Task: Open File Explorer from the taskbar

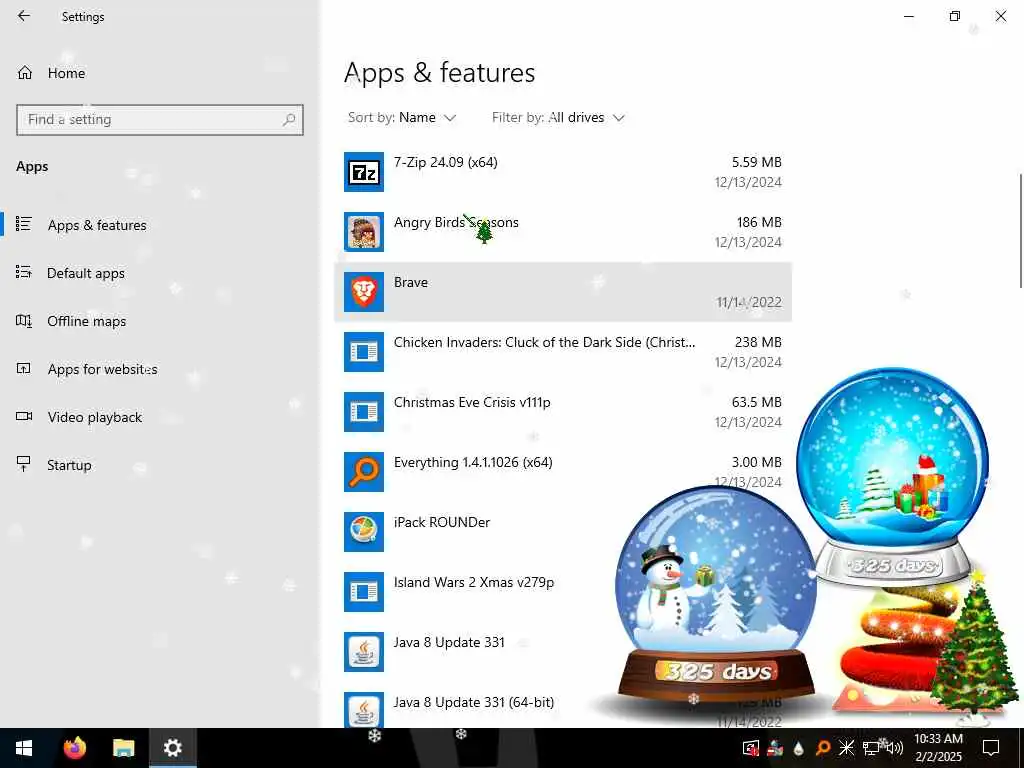Action: click(x=123, y=748)
